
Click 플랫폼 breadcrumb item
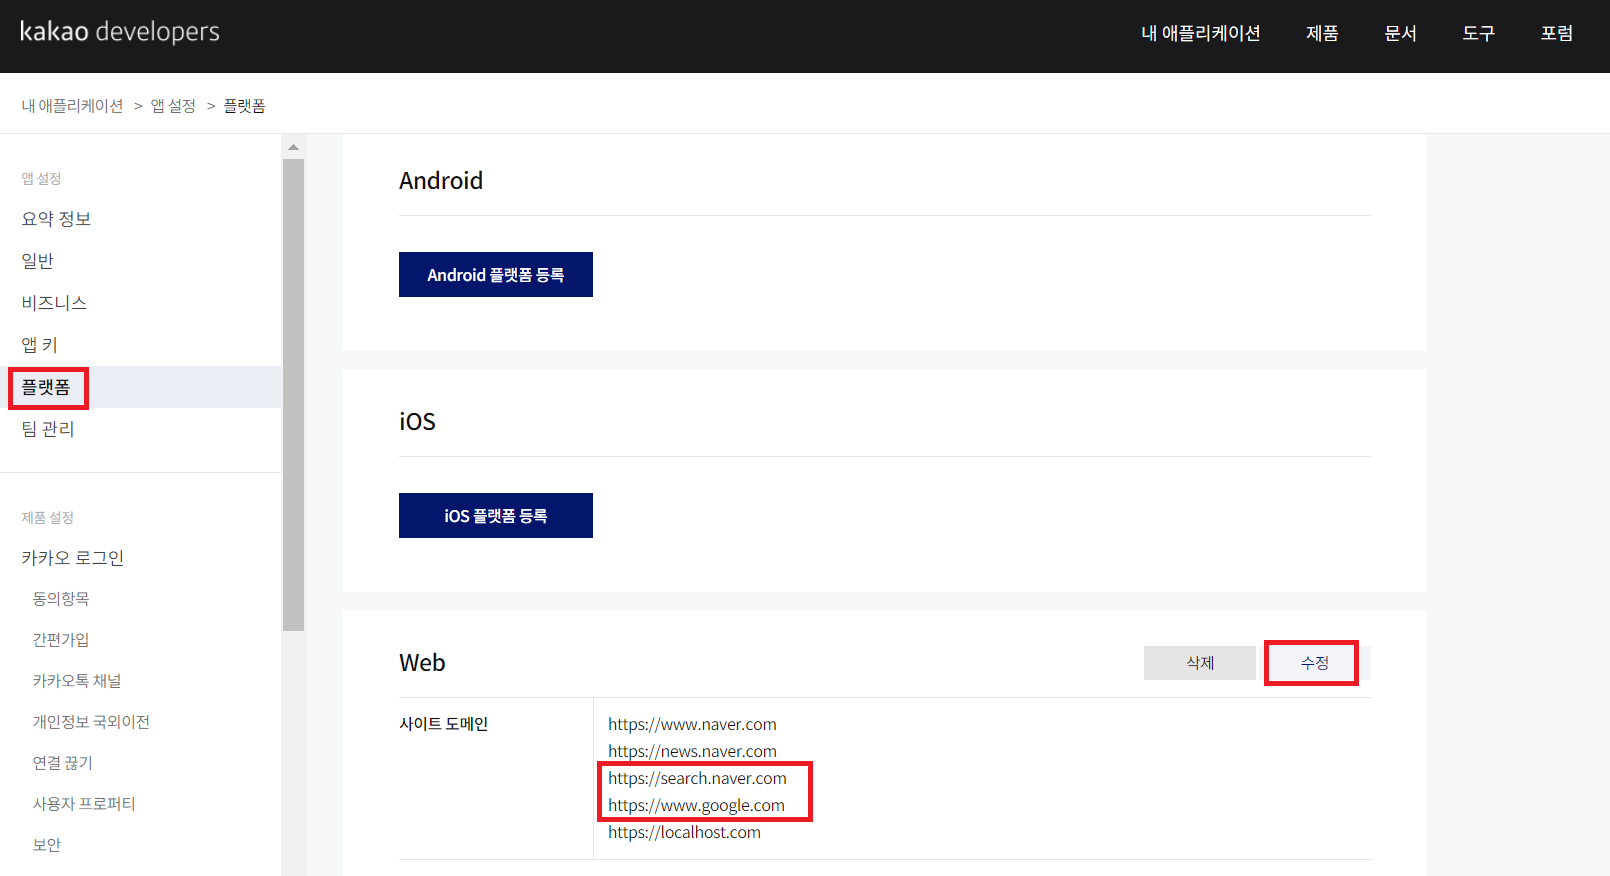pos(244,106)
